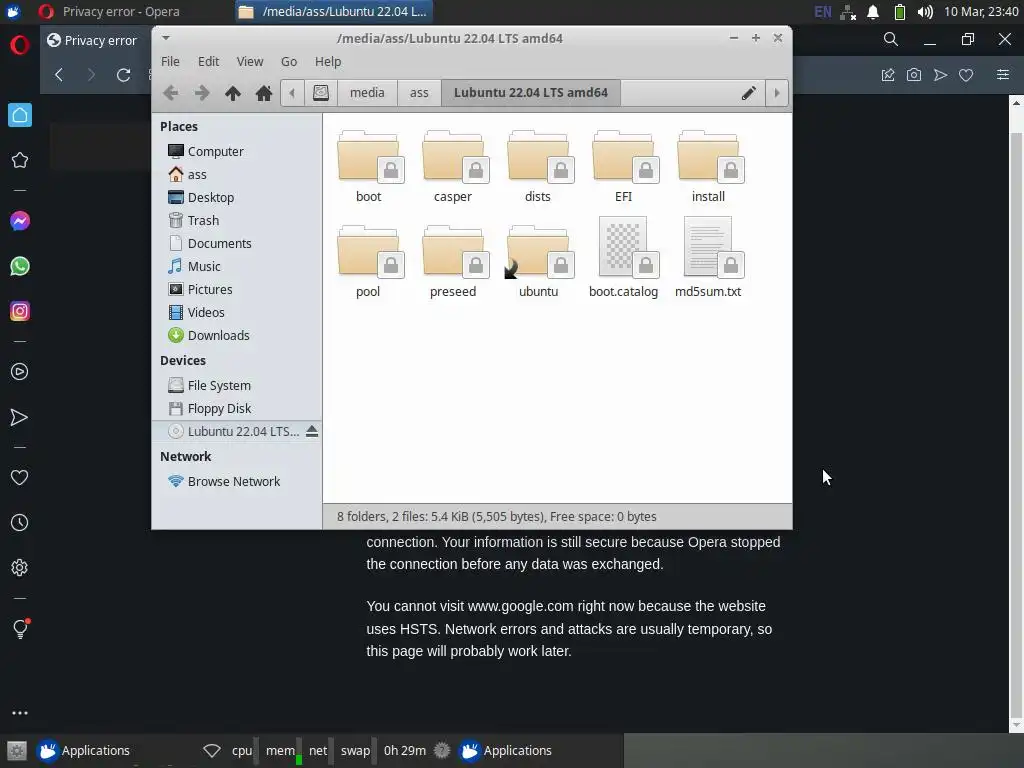Image resolution: width=1024 pixels, height=768 pixels.
Task: Go back in file manager toolbar
Action: pos(170,93)
